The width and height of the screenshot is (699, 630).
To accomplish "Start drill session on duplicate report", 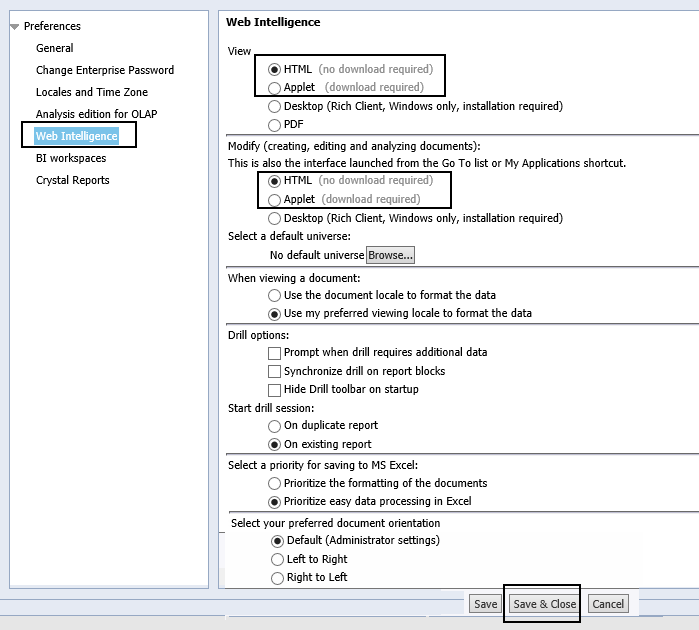I will click(274, 425).
